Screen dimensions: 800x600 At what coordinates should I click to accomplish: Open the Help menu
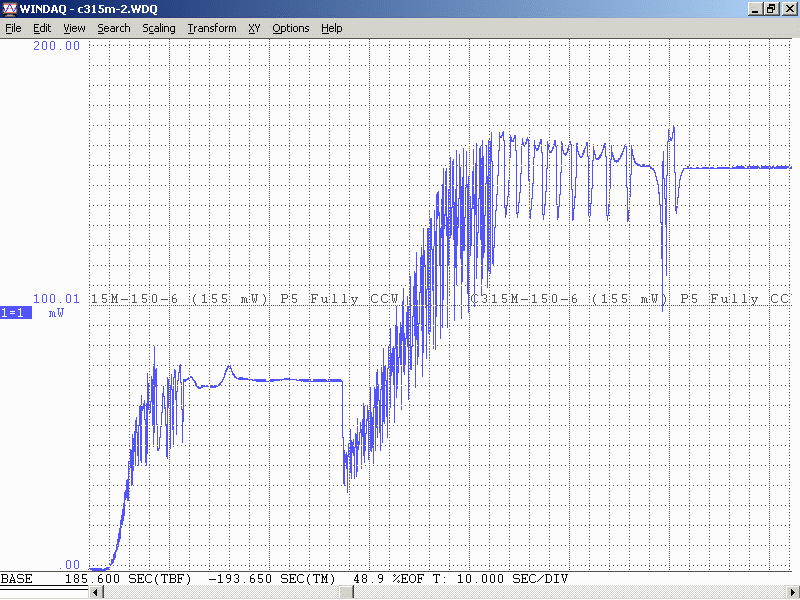(331, 28)
